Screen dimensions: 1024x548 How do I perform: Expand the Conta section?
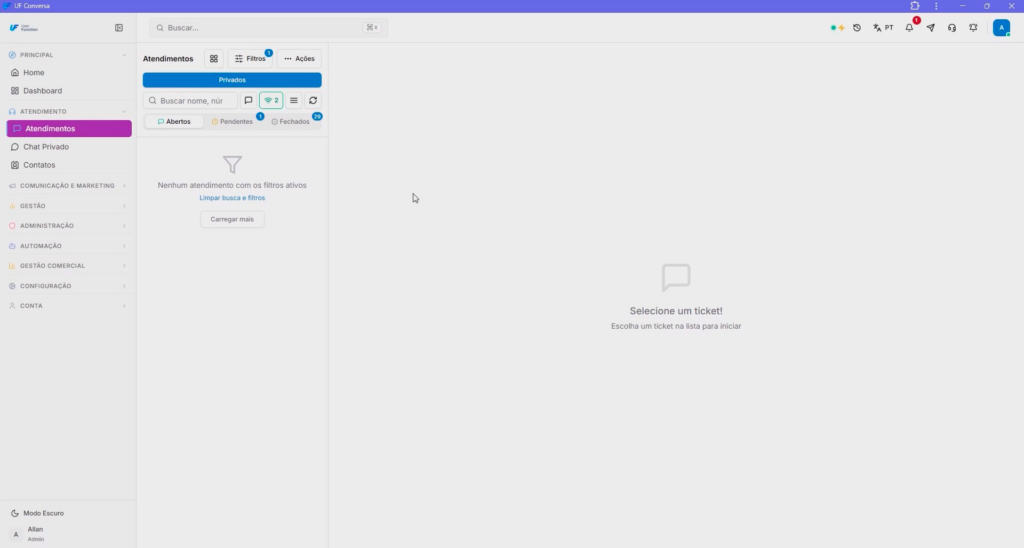[x=69, y=306]
